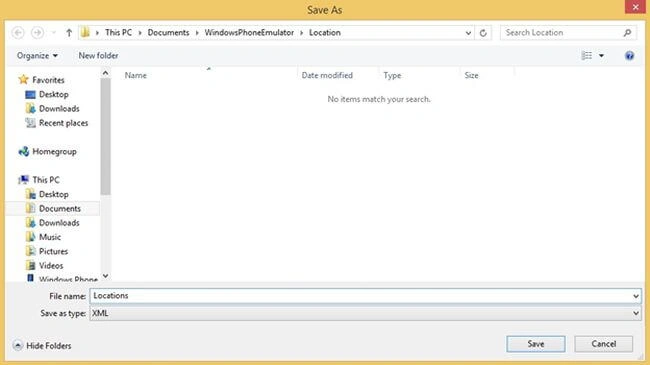Collapse the pane with Hide Folders
The image size is (650, 365).
[42, 346]
